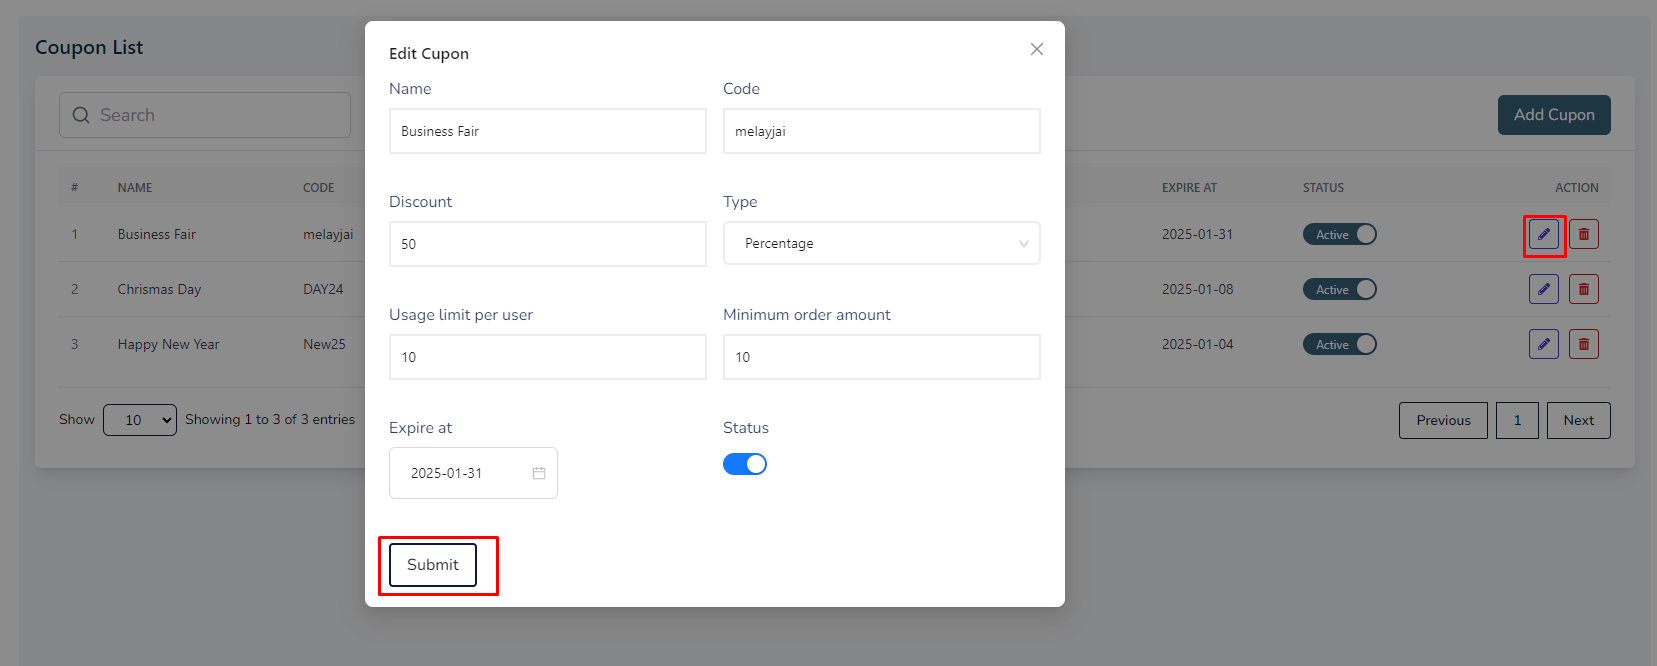This screenshot has width=1657, height=666.
Task: Open the Type dropdown showing Percentage
Action: pyautogui.click(x=882, y=243)
